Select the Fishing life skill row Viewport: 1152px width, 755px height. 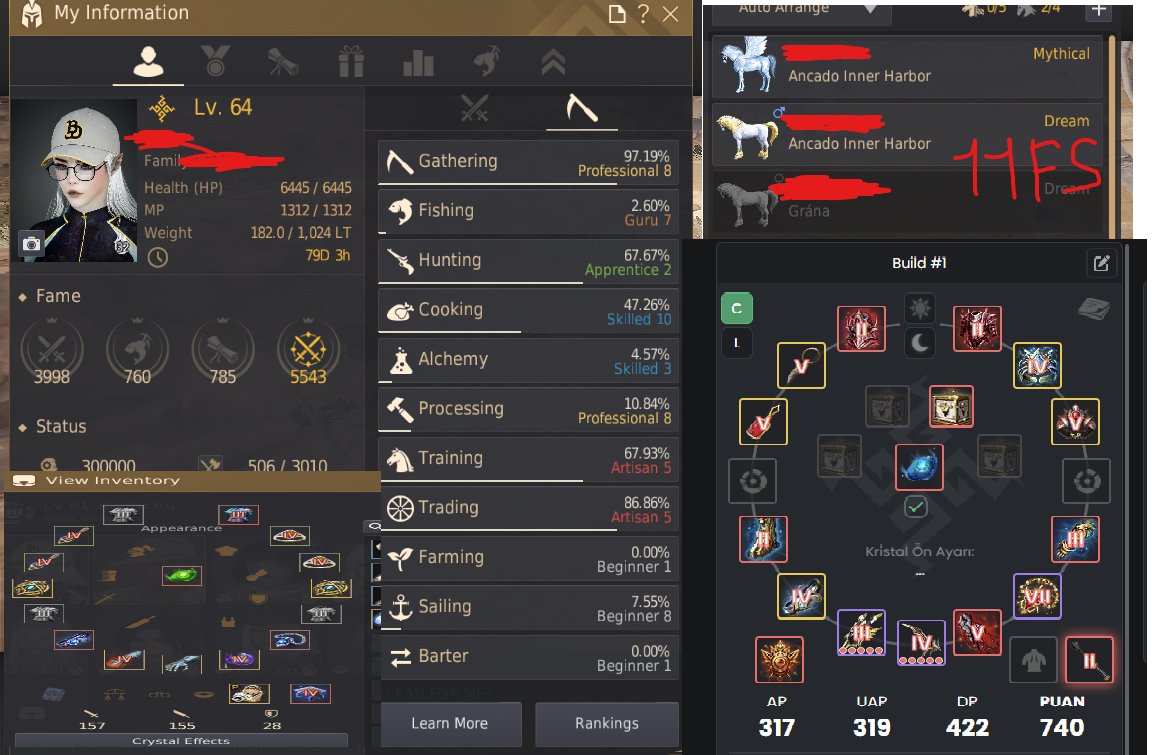[x=528, y=212]
